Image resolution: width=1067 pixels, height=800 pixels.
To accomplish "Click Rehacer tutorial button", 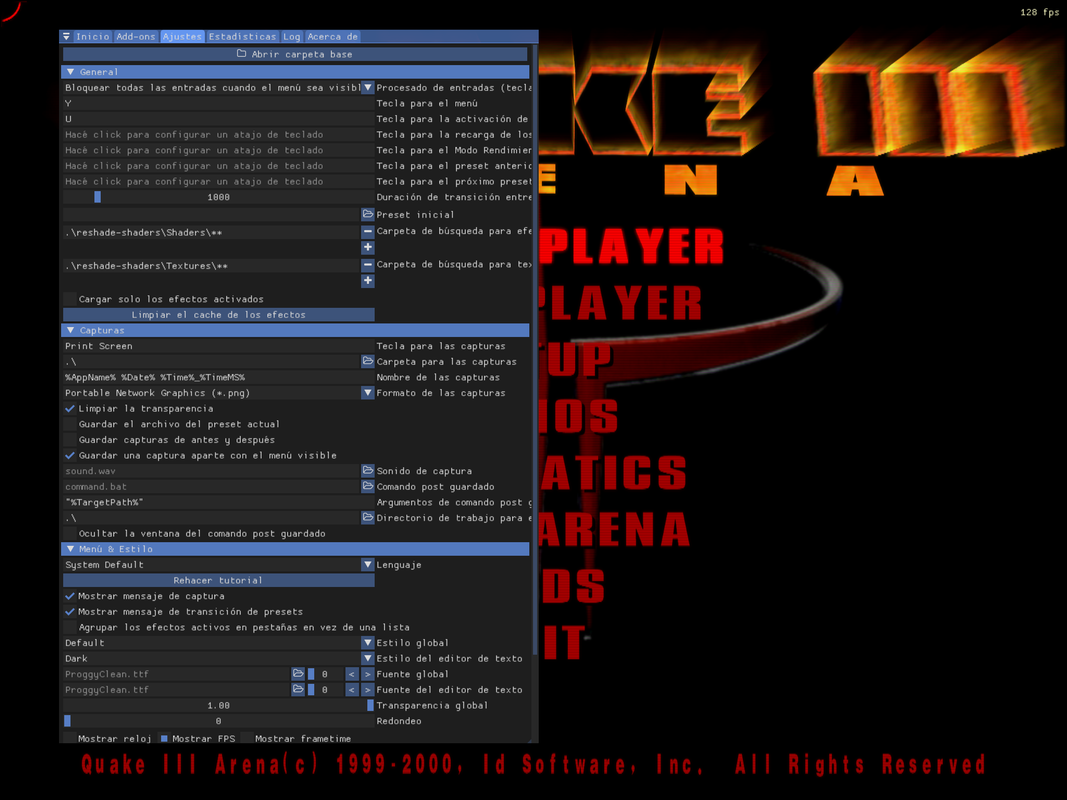I will [x=218, y=580].
